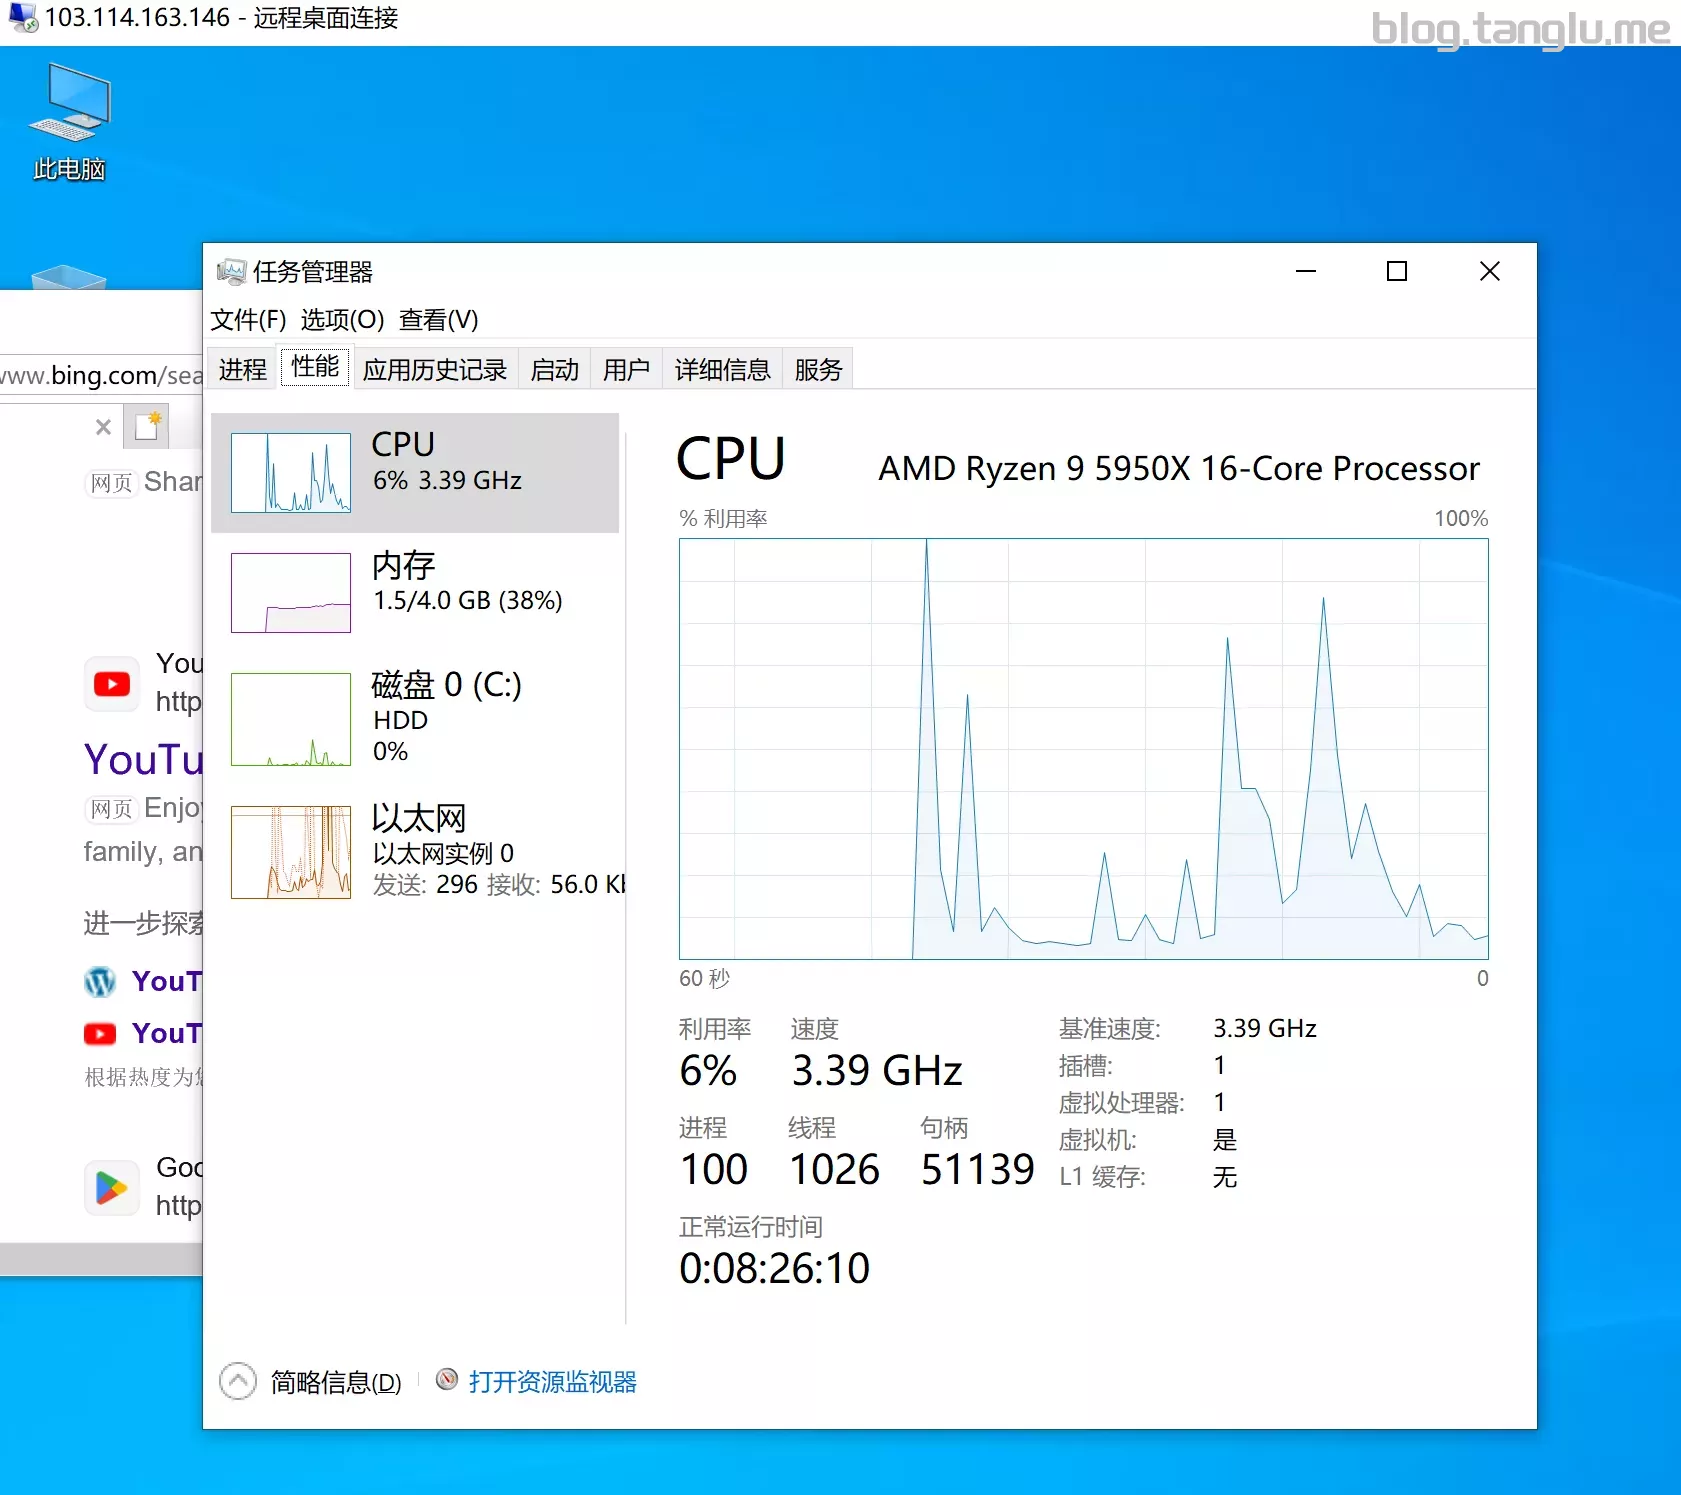Click the YouT link beside the red YouTube icon
The width and height of the screenshot is (1681, 1495).
point(167,1034)
